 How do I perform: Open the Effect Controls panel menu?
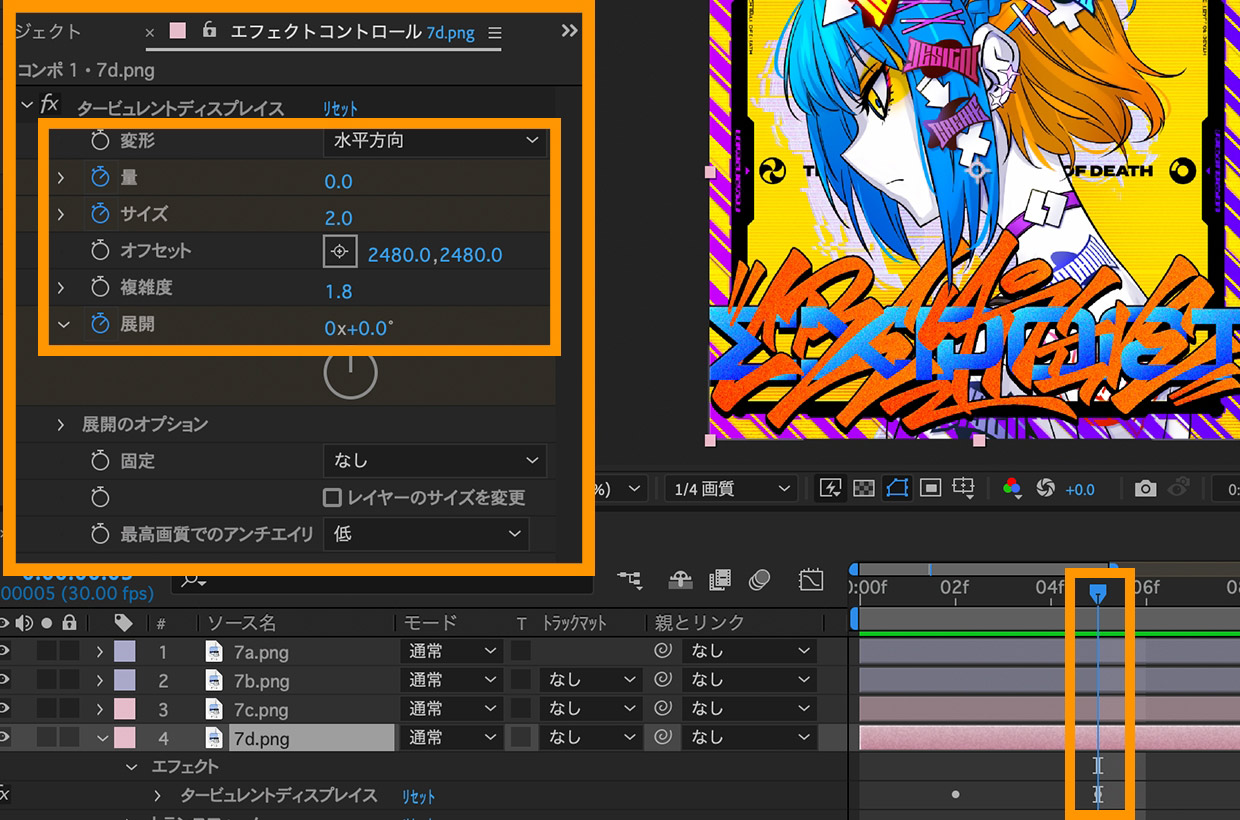coord(495,33)
